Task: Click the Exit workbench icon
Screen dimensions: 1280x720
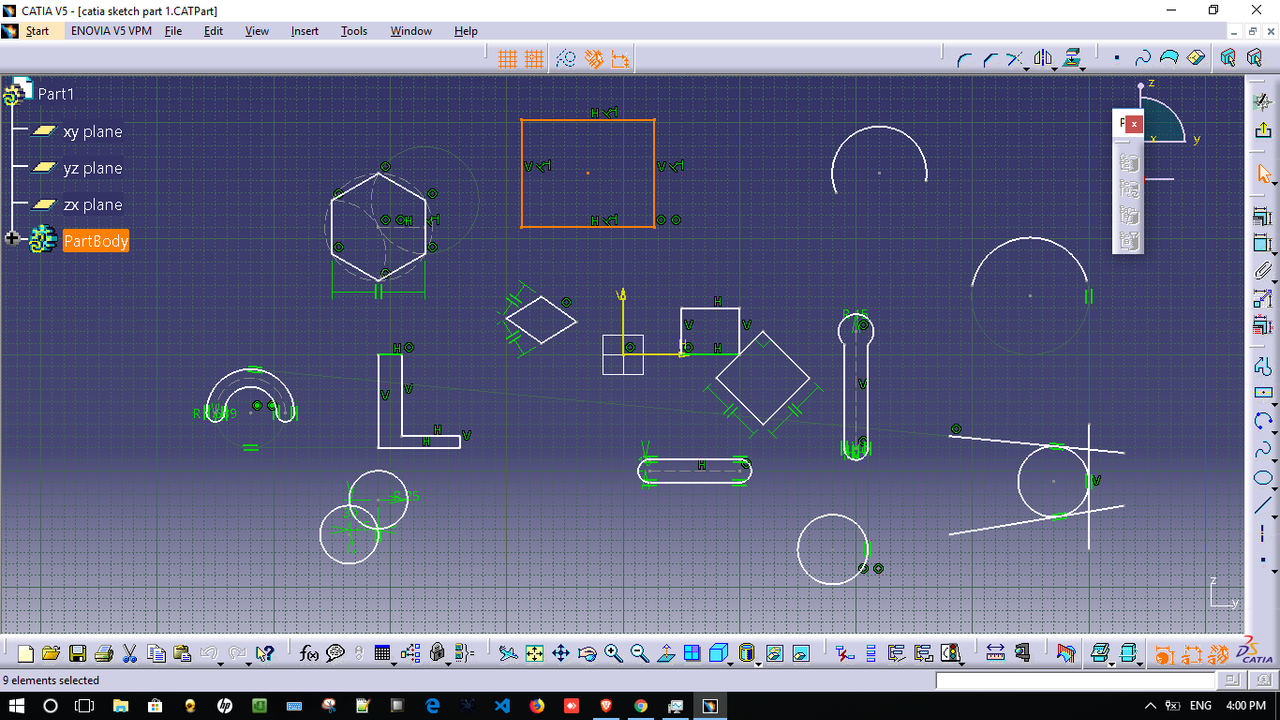Action: click(x=1263, y=130)
